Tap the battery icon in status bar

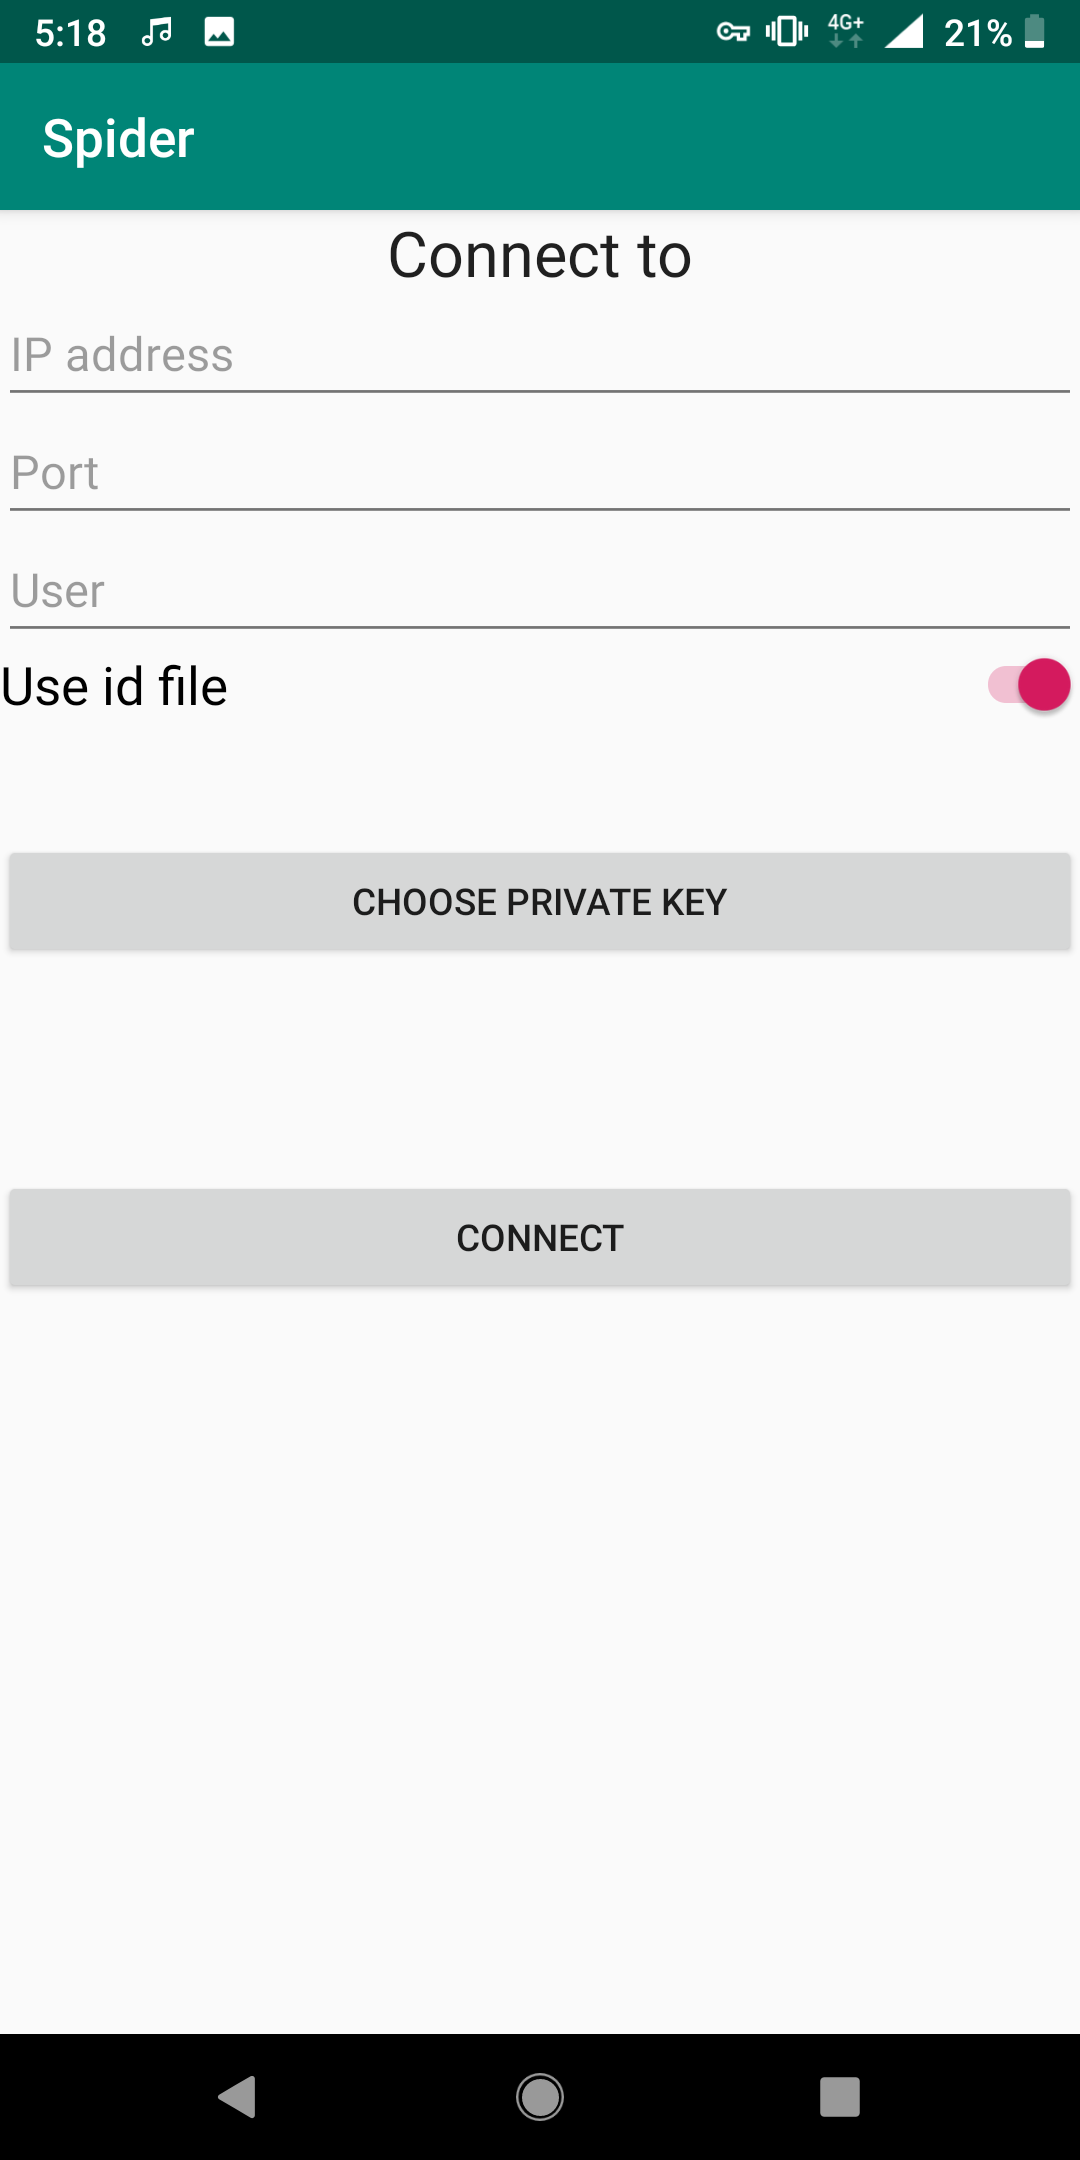click(1035, 32)
